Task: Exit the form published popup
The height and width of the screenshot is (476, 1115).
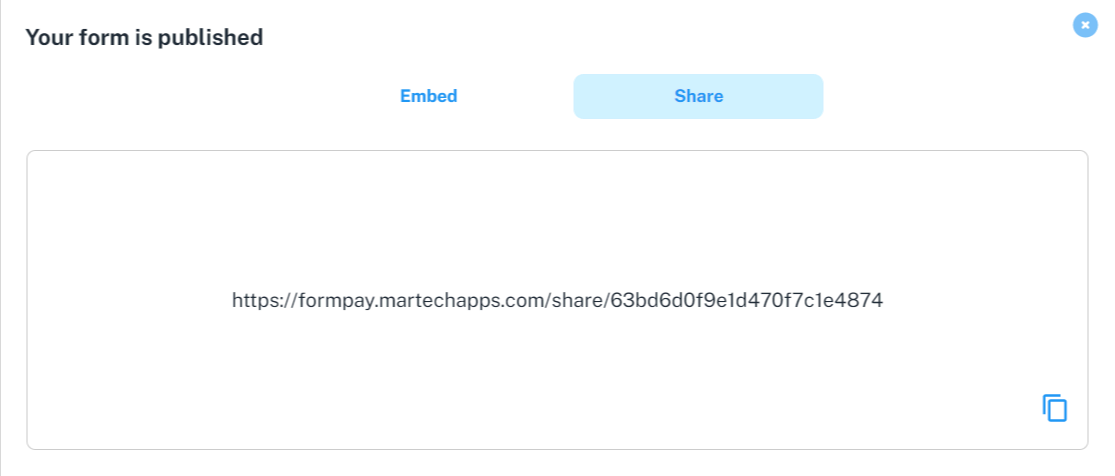Action: point(1085,25)
